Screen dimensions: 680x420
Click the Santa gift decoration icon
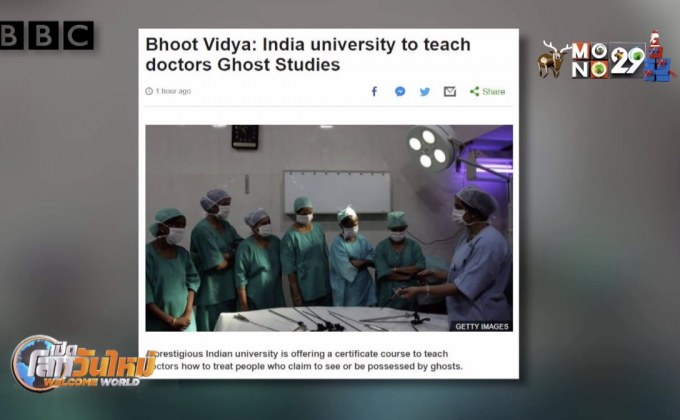[658, 56]
